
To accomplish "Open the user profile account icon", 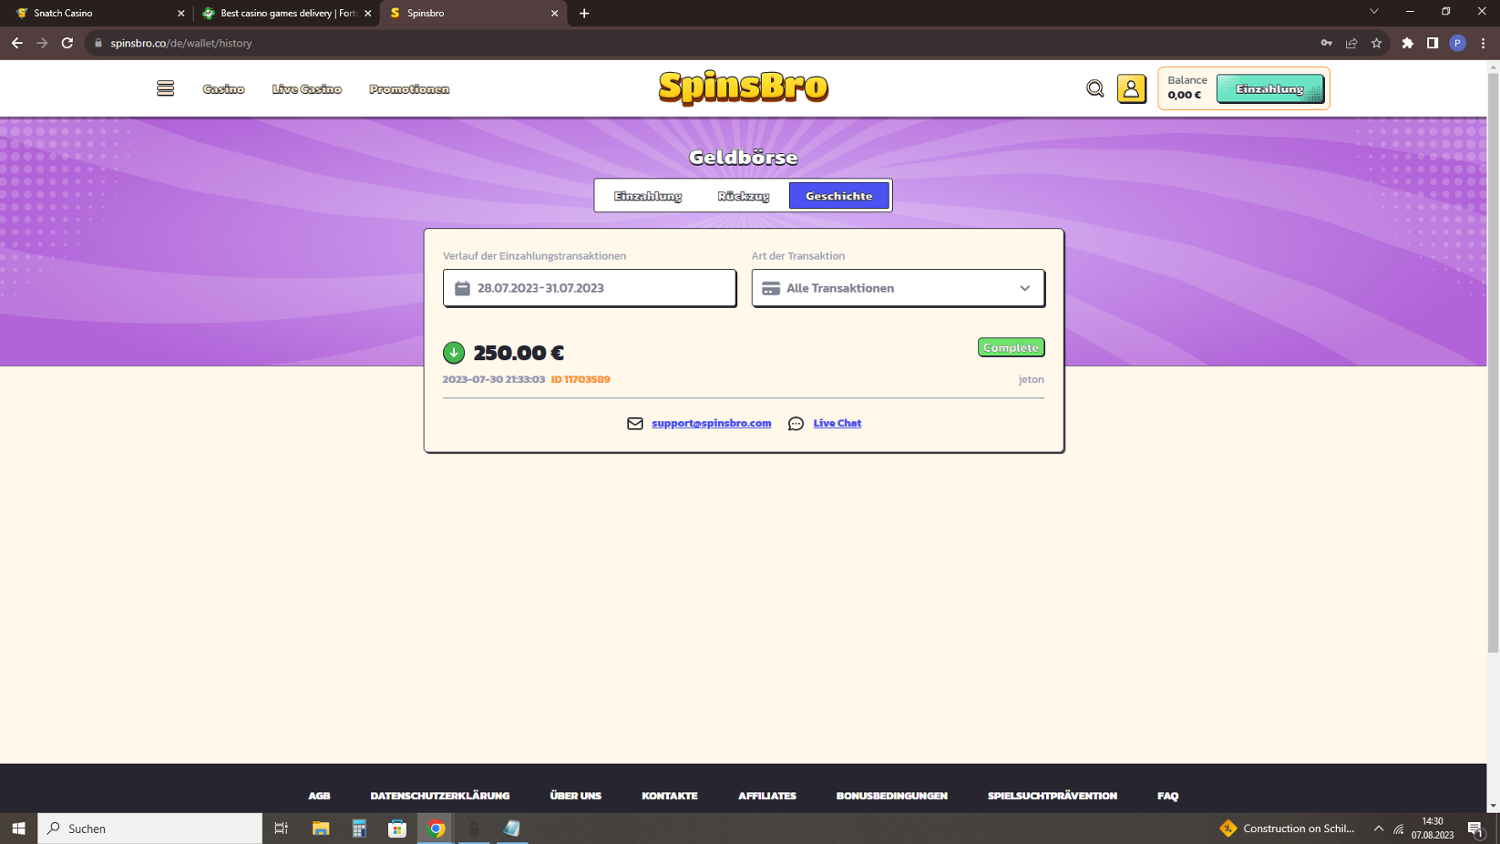I will (1131, 88).
